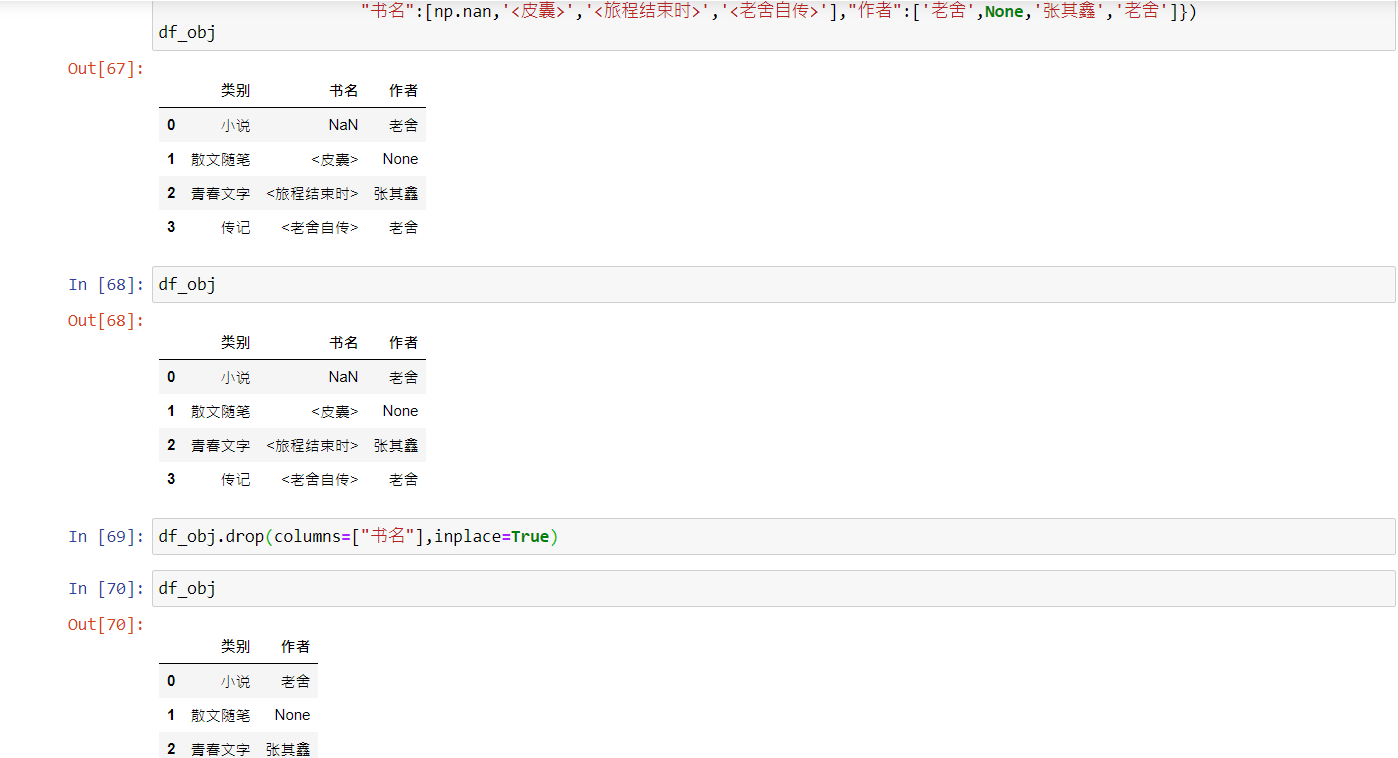Click 张其鑫 in the Out[68] table
Screen dimensions: 1398x758
[396, 445]
